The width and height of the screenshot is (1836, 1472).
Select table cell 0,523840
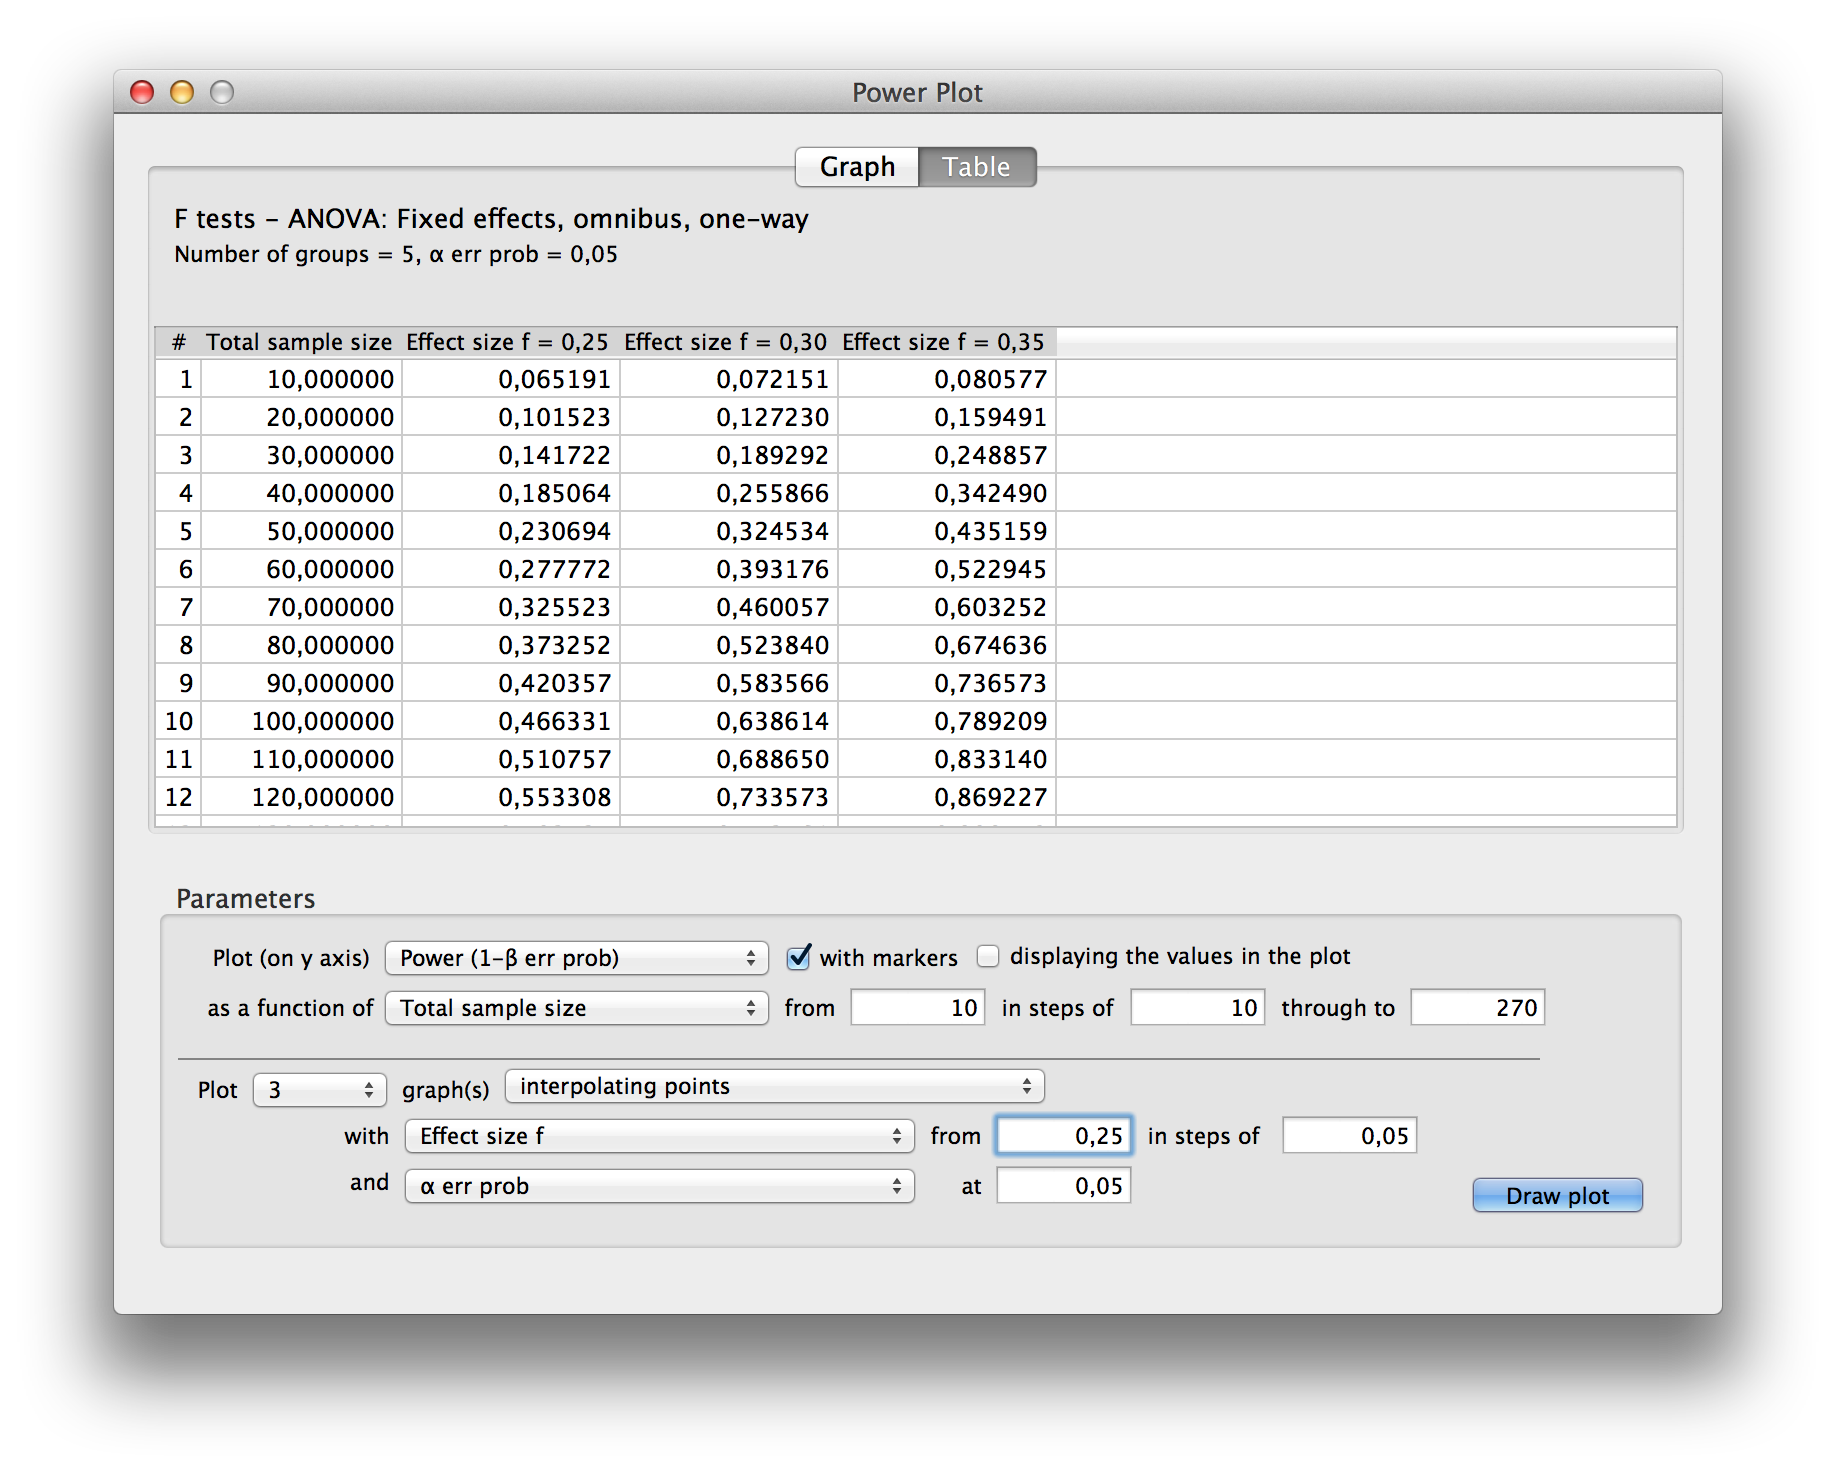click(729, 645)
